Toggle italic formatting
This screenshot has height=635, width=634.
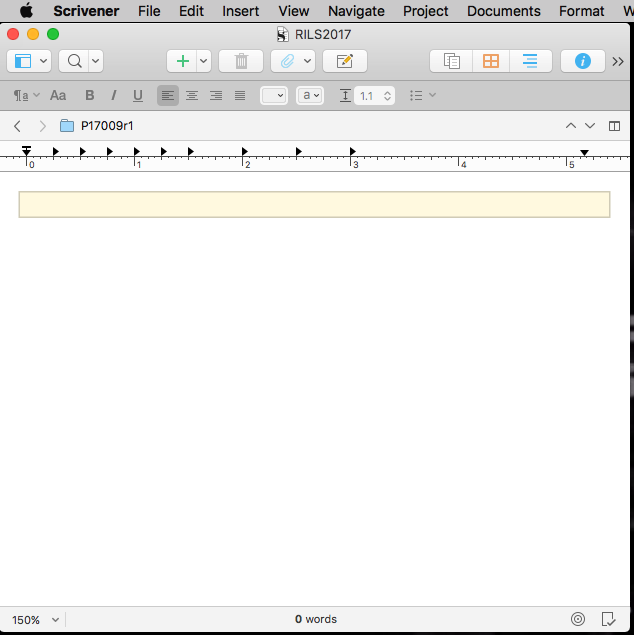pyautogui.click(x=114, y=96)
